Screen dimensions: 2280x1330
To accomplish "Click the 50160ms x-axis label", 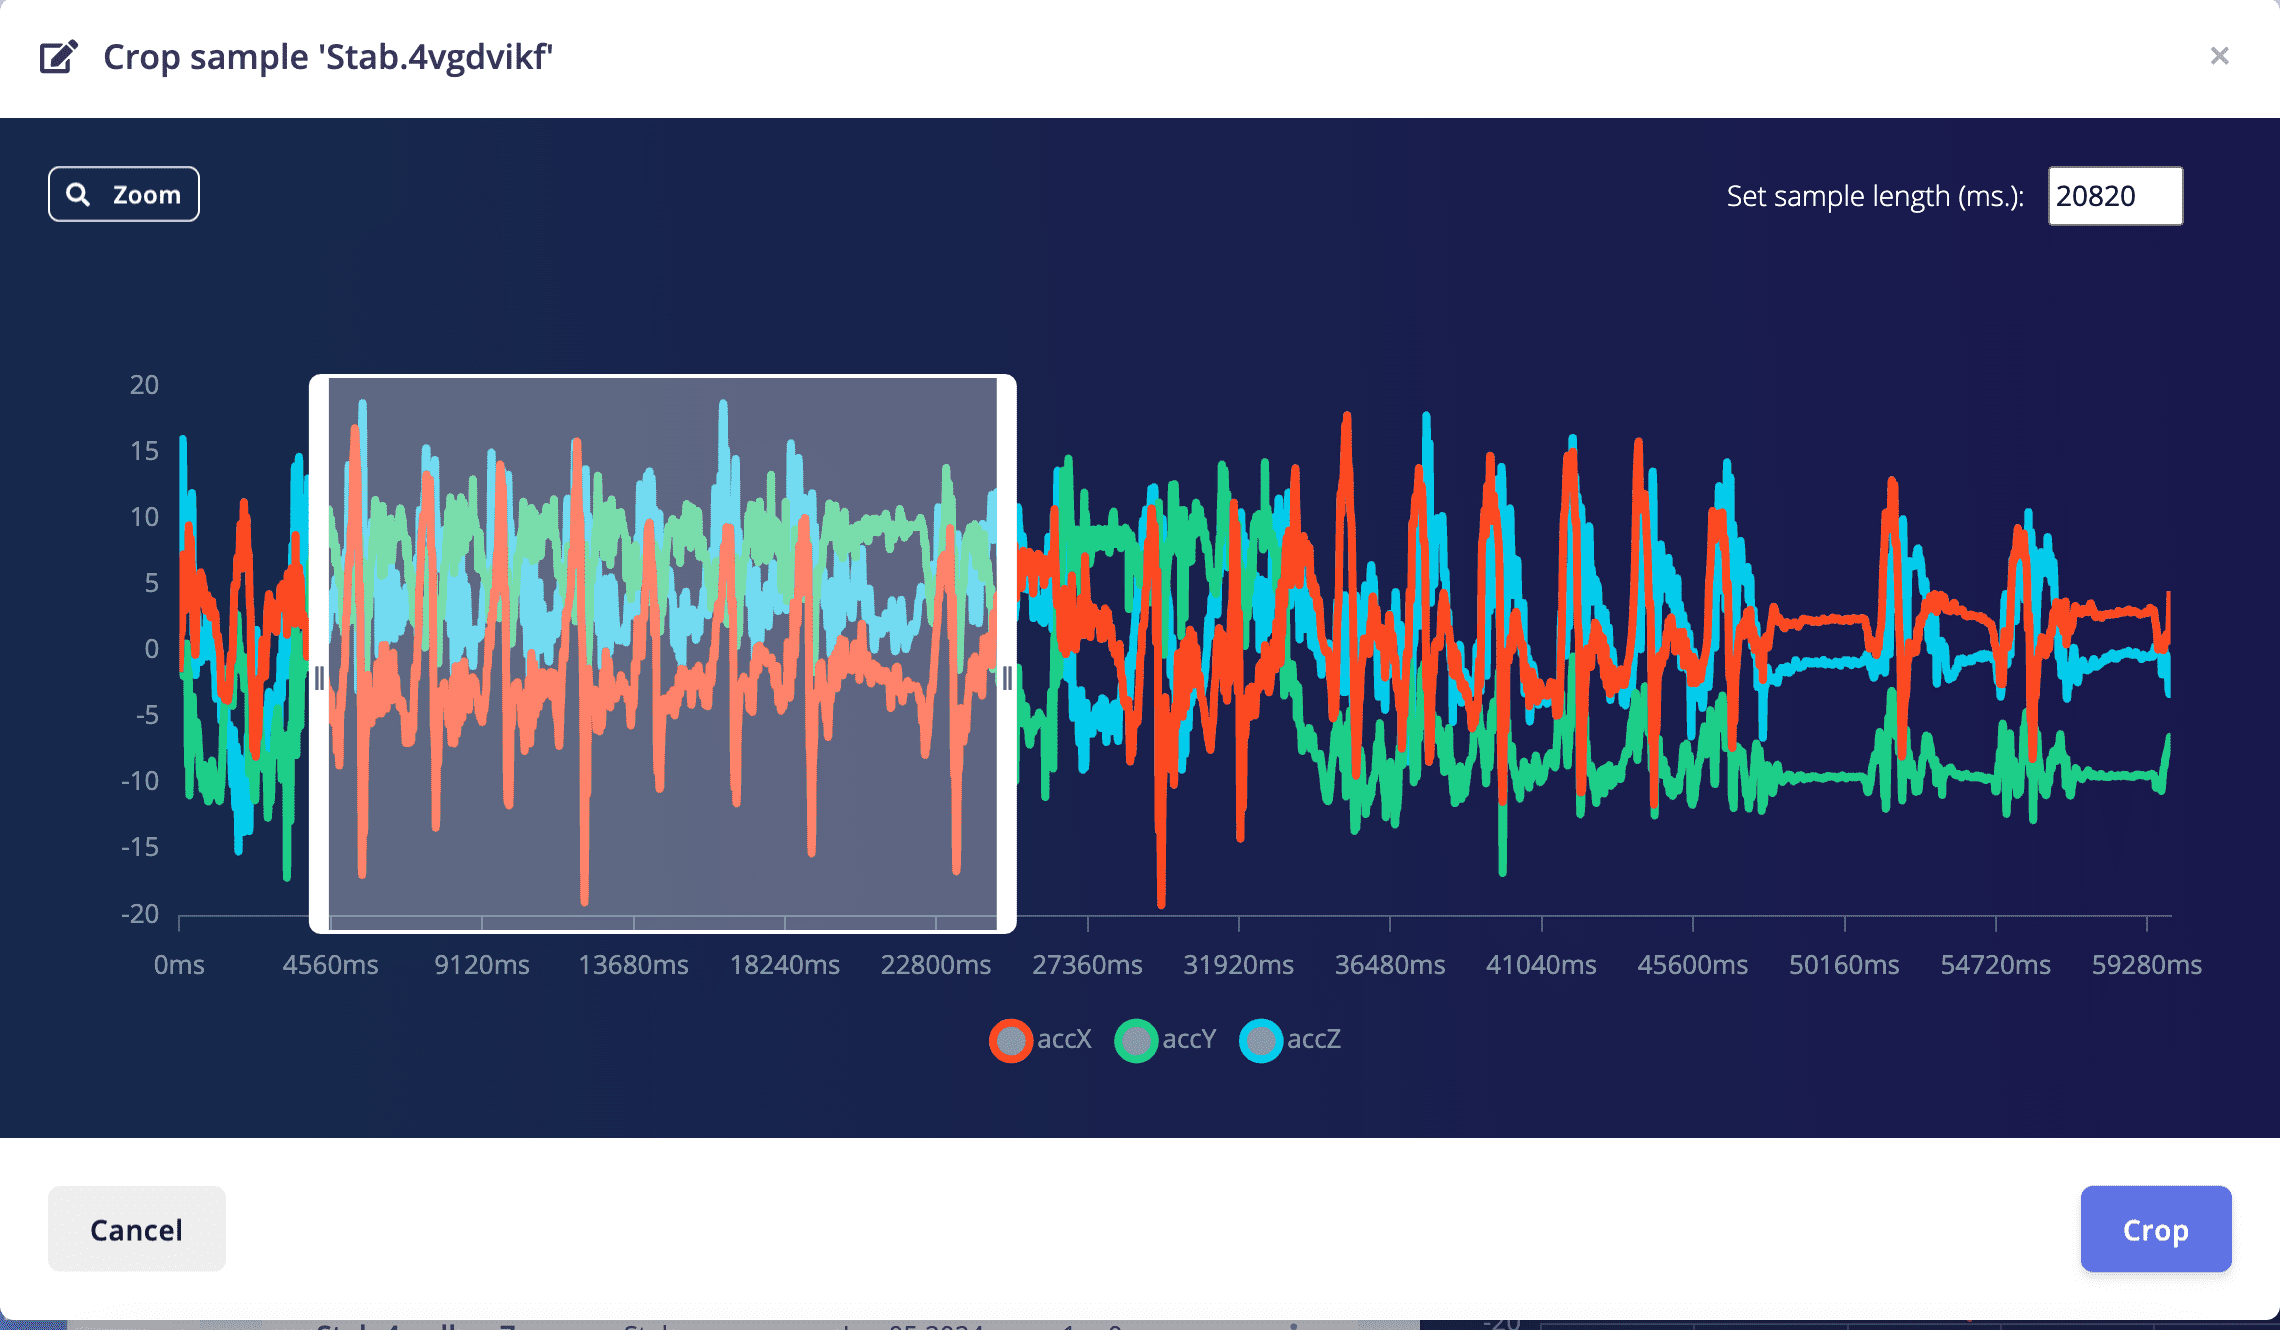I will (x=1844, y=965).
